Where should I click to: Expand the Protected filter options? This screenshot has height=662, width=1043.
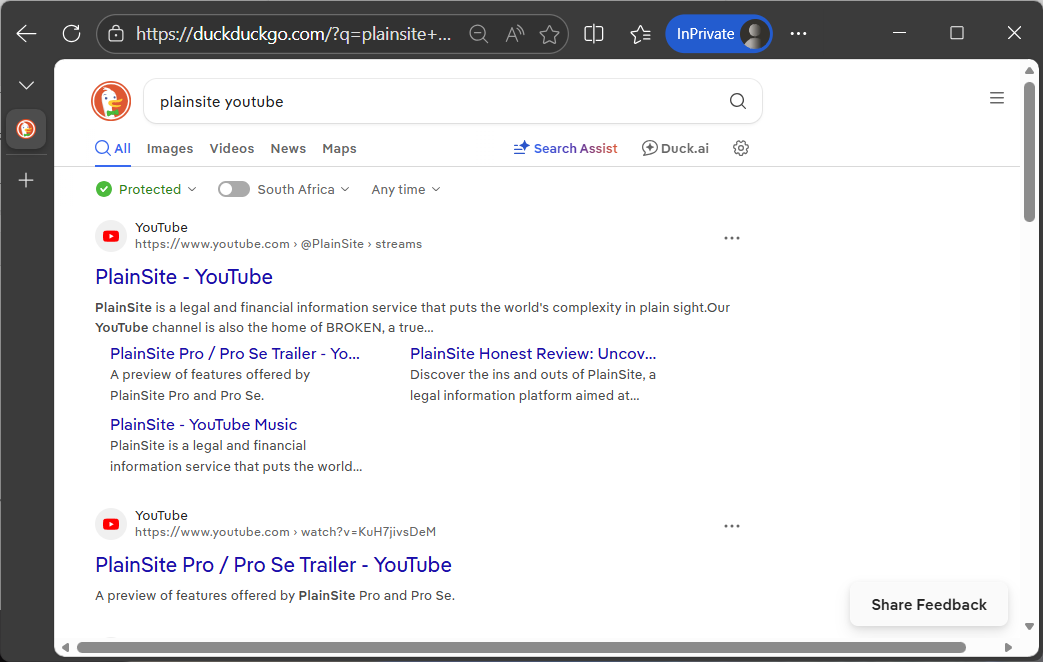(x=146, y=189)
